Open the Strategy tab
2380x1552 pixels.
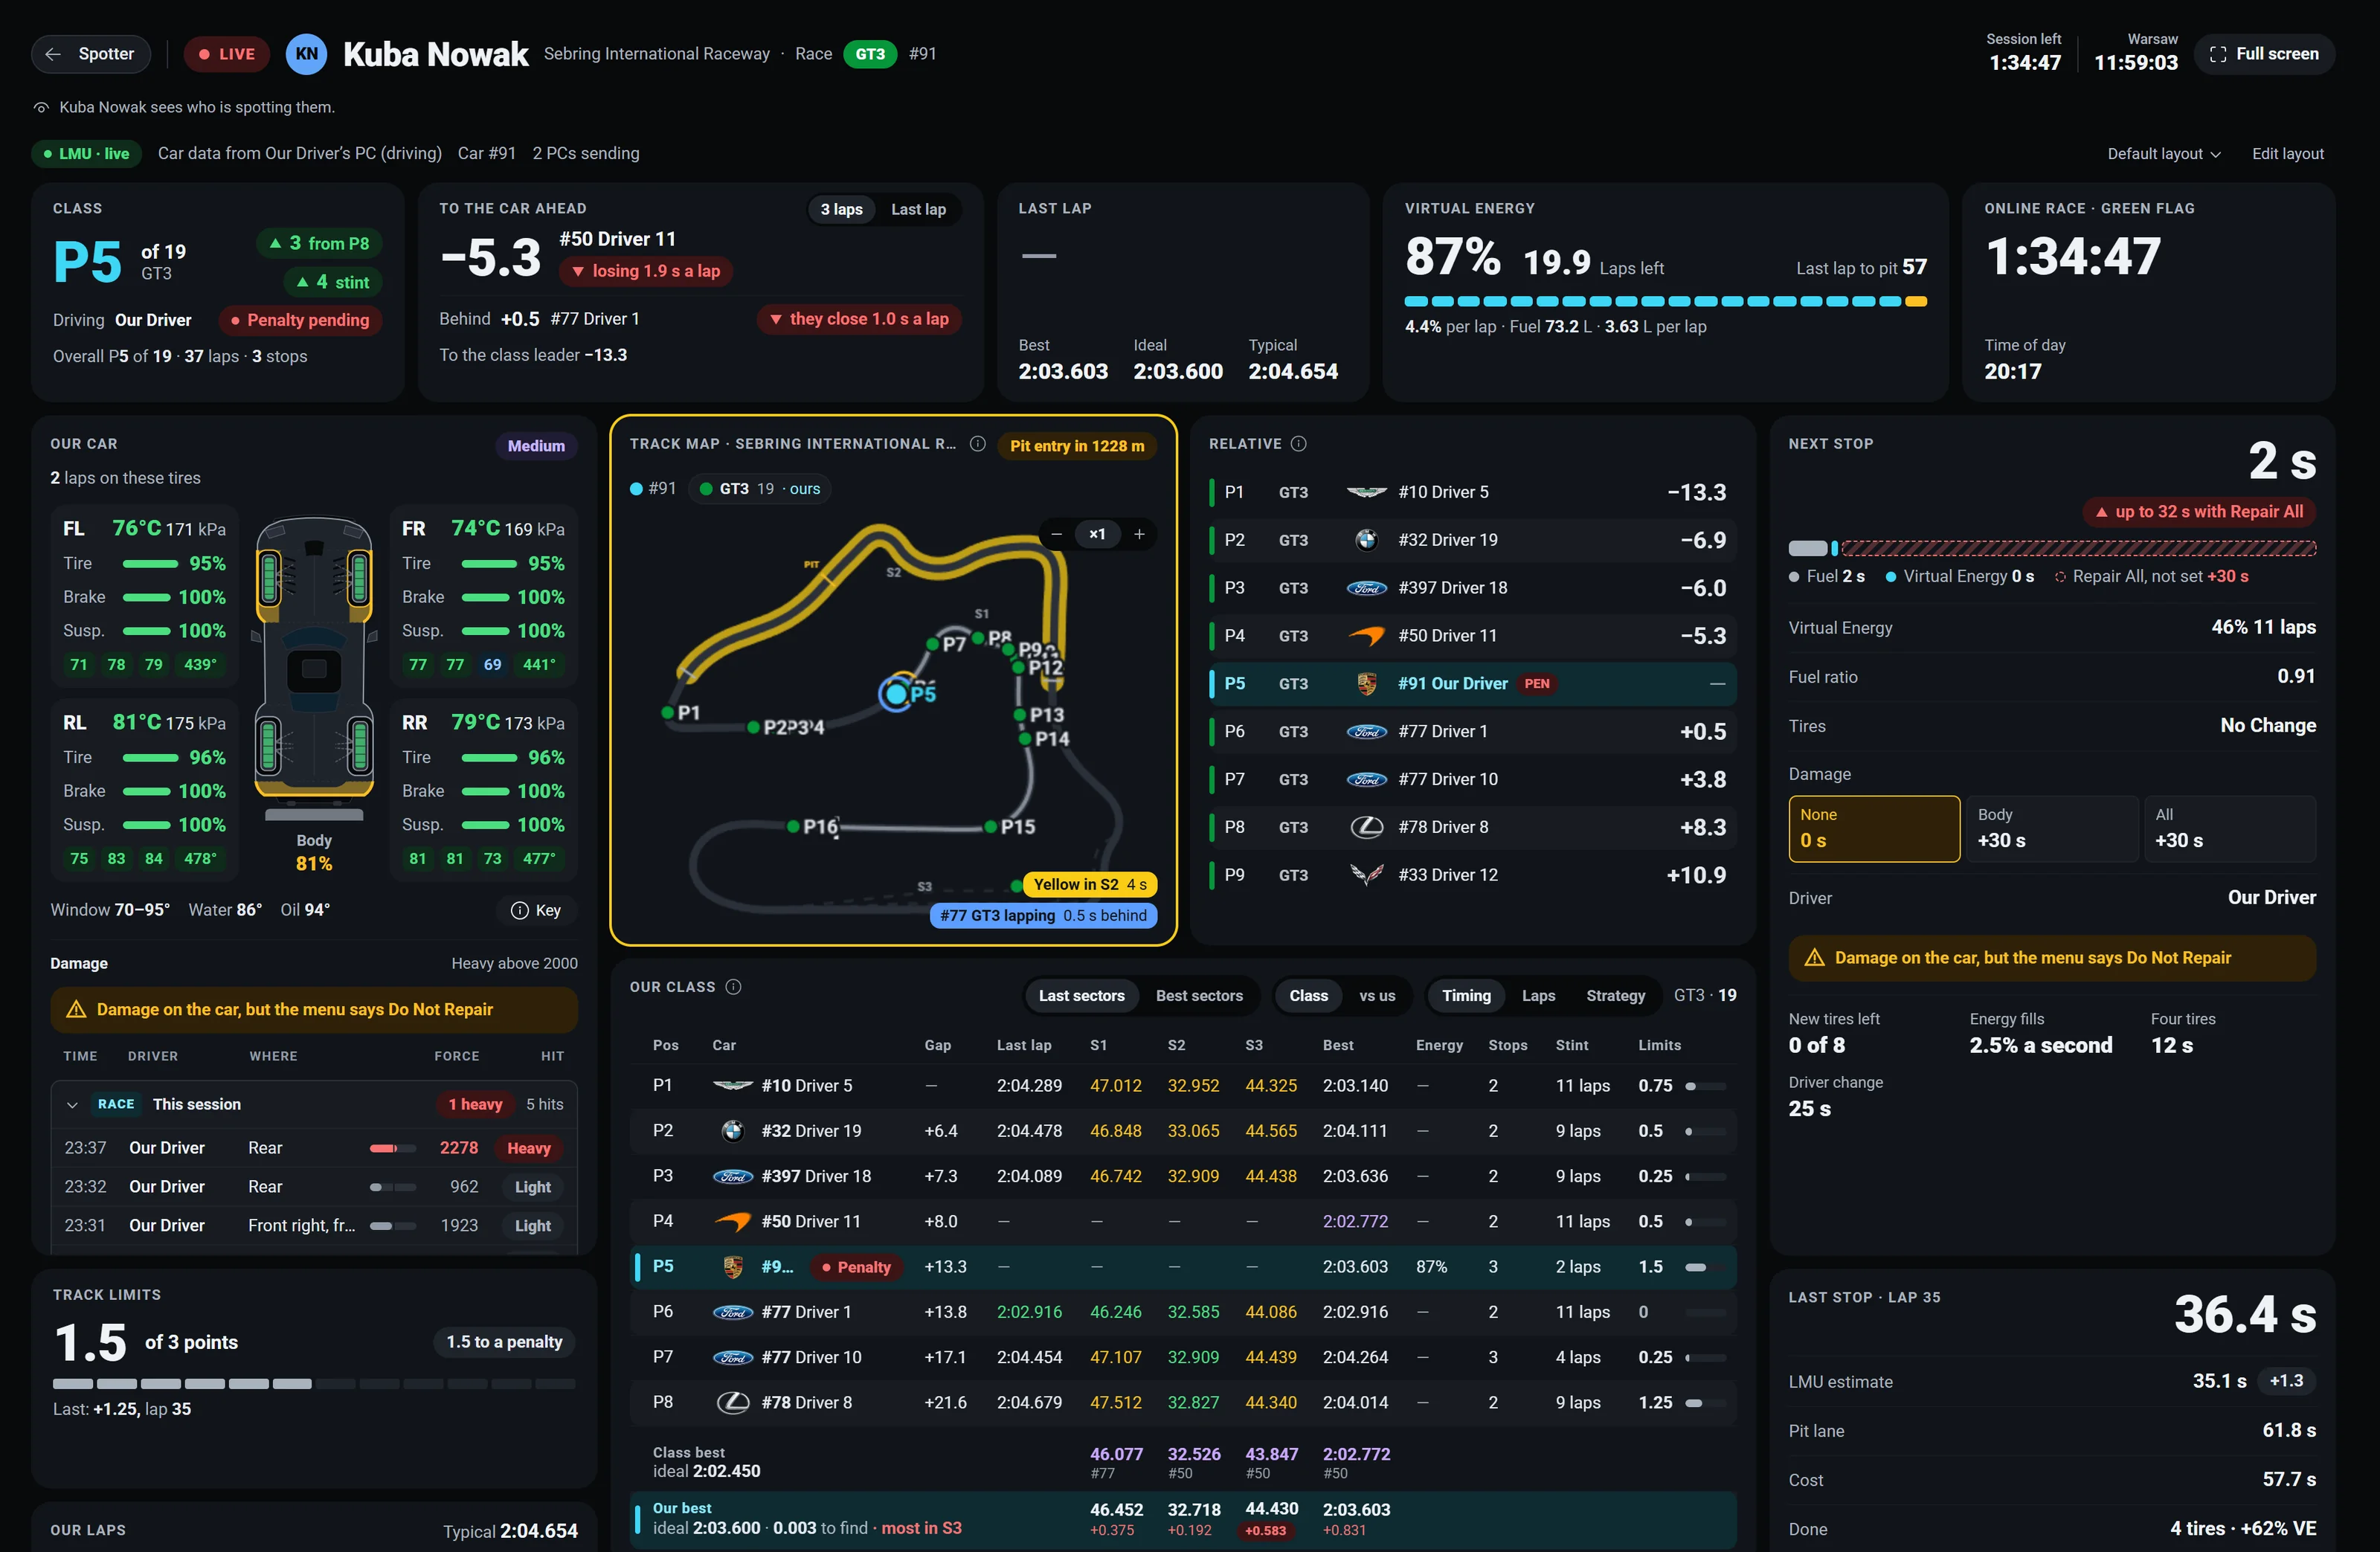(1615, 996)
